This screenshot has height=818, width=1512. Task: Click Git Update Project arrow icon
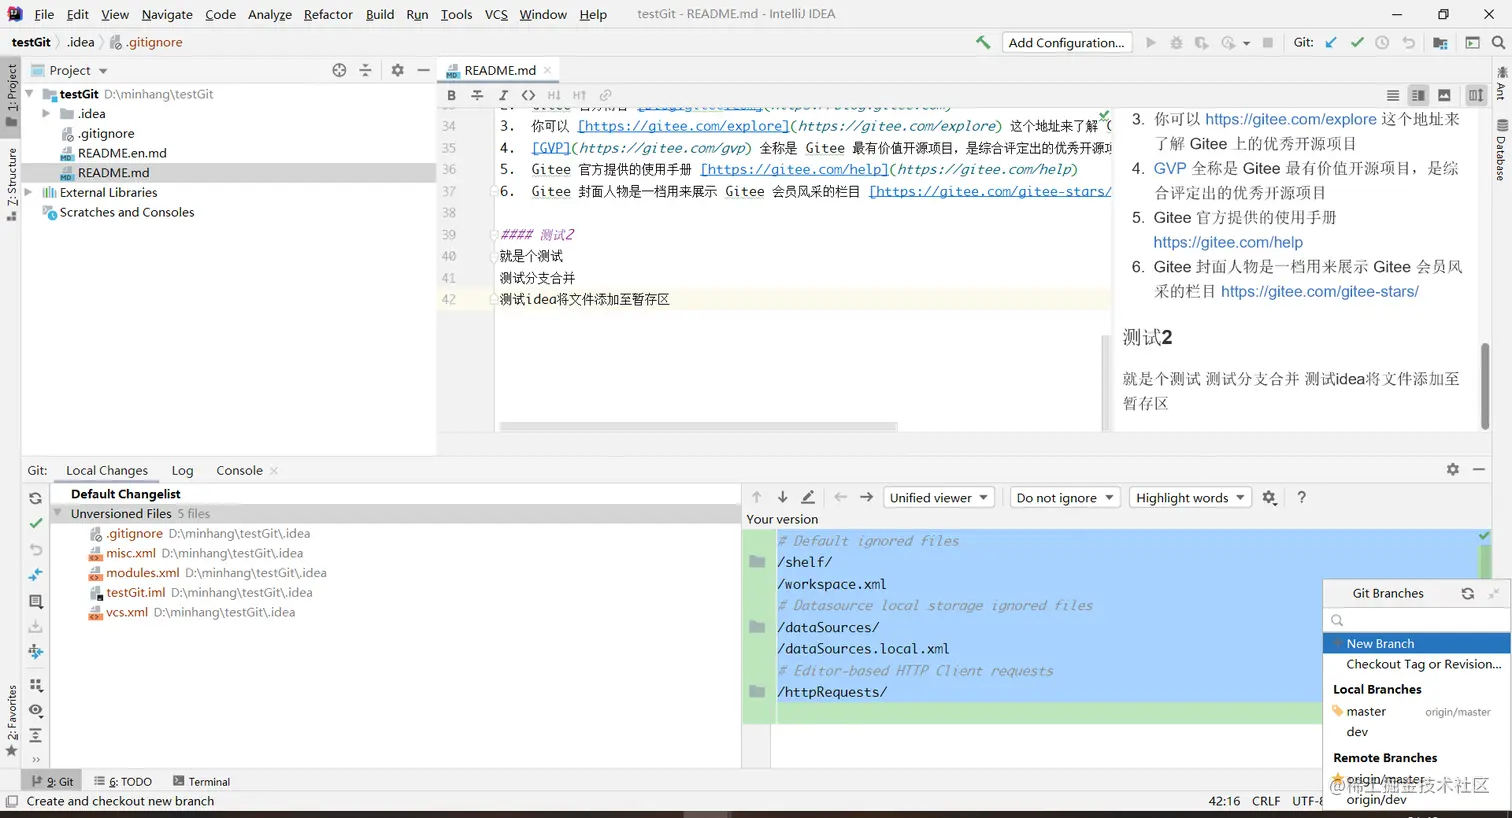point(1331,42)
